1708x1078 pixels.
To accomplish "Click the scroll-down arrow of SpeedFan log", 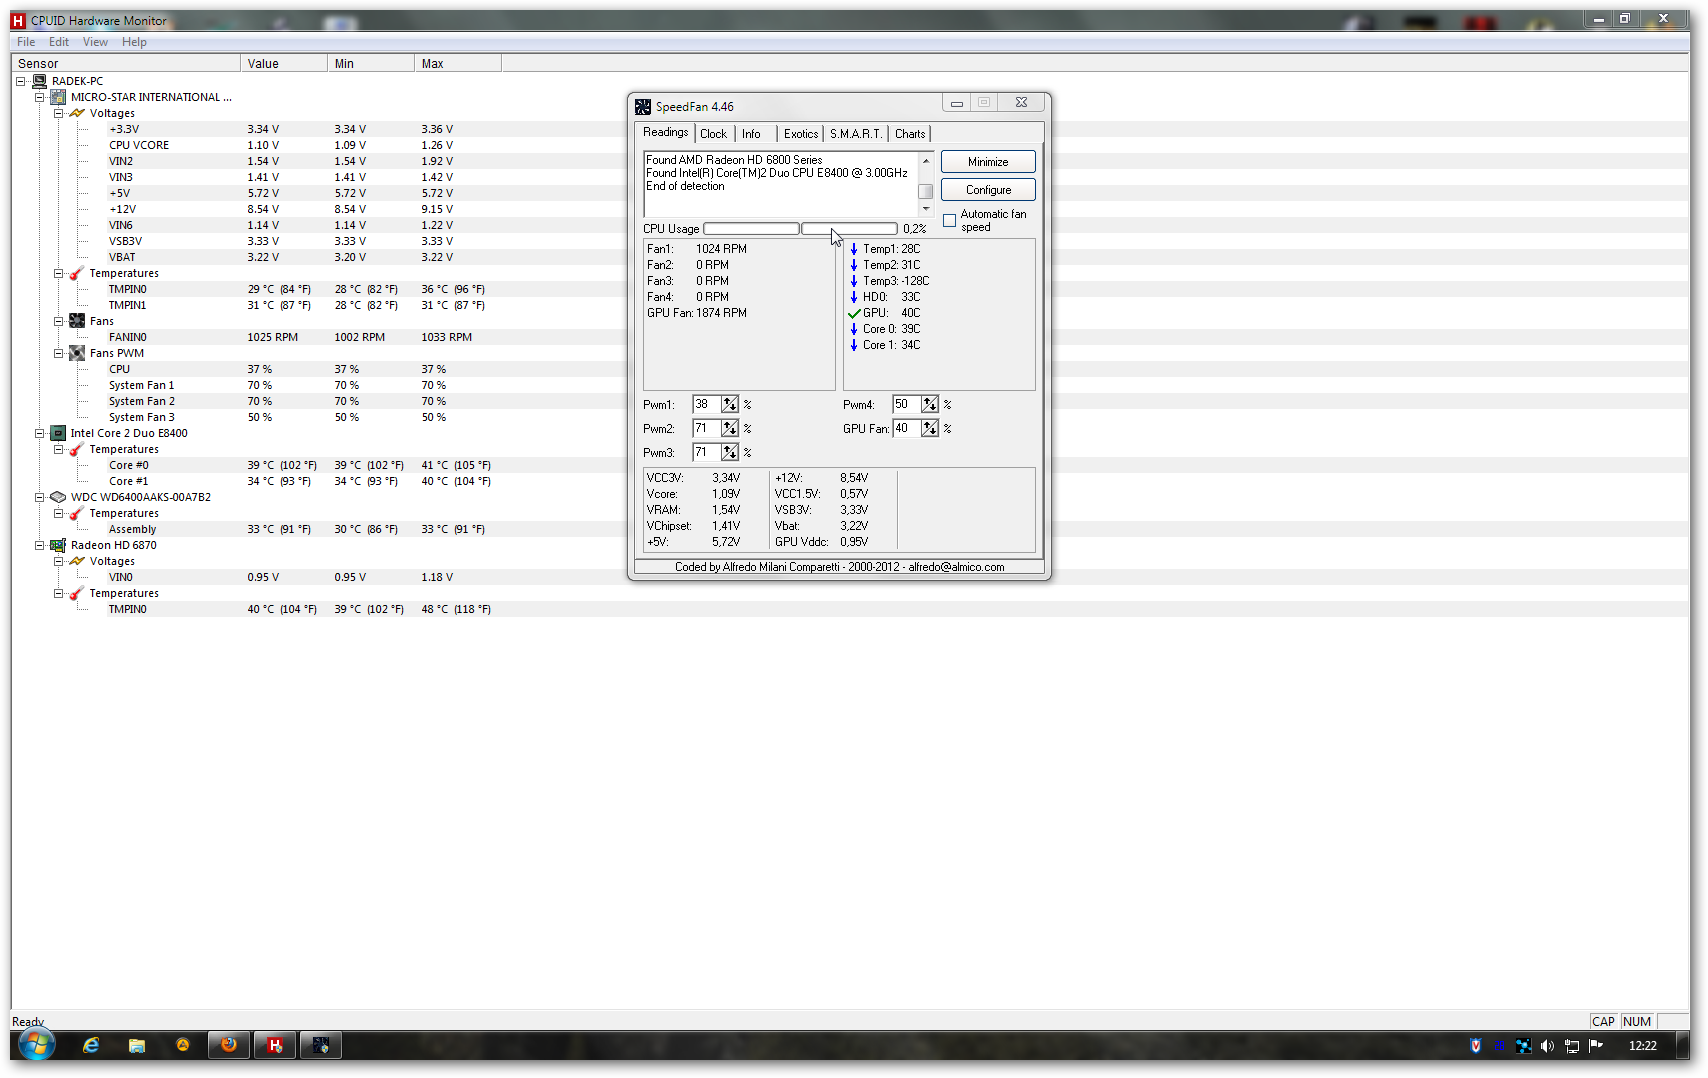I will tap(926, 209).
